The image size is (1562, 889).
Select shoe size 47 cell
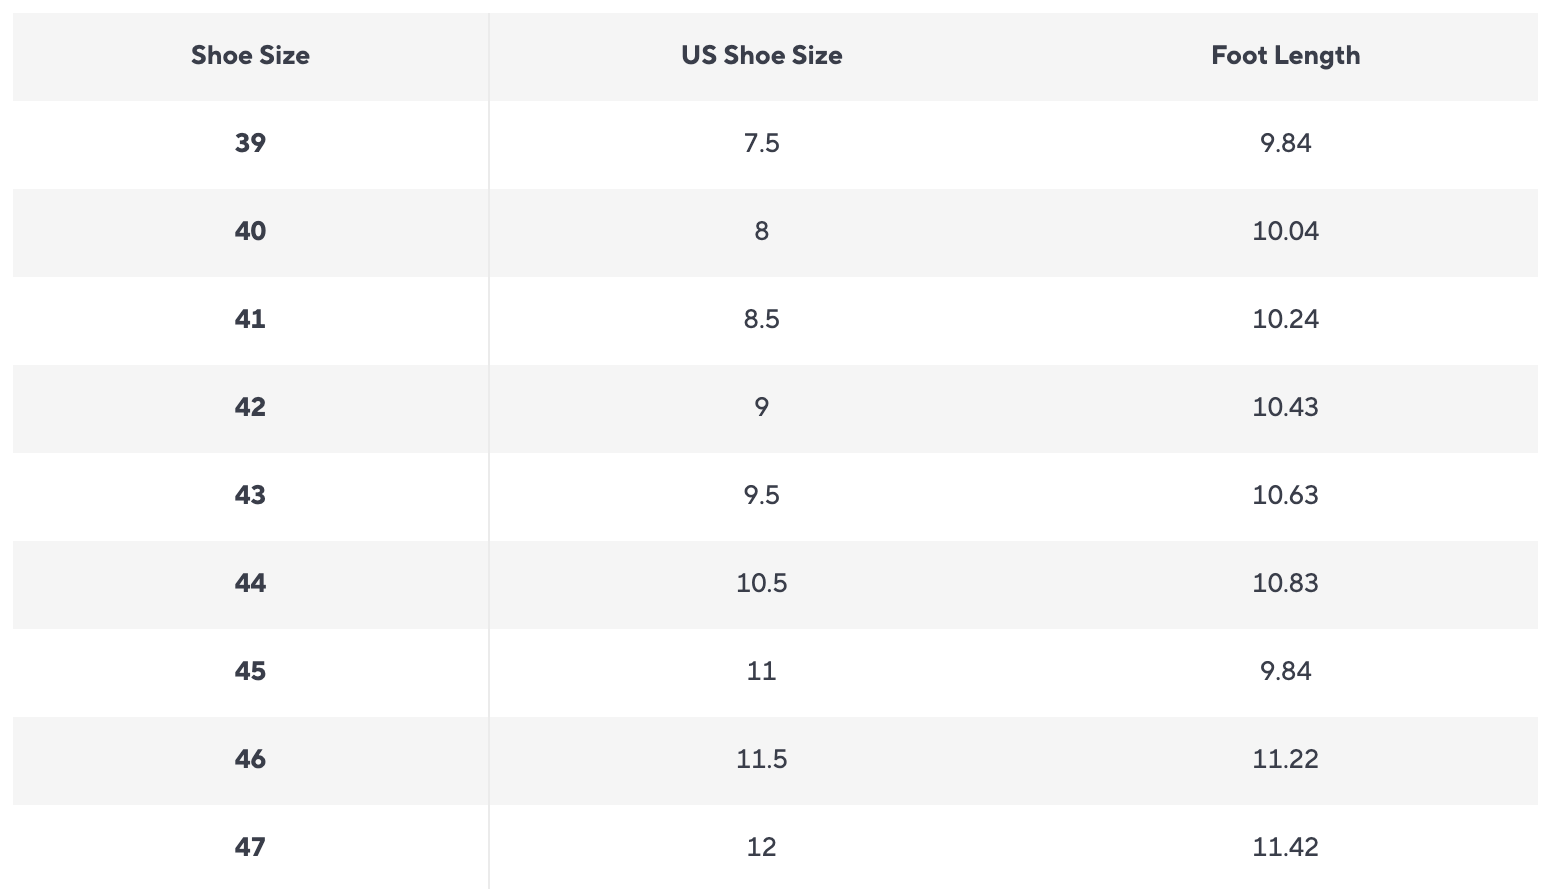tap(250, 847)
